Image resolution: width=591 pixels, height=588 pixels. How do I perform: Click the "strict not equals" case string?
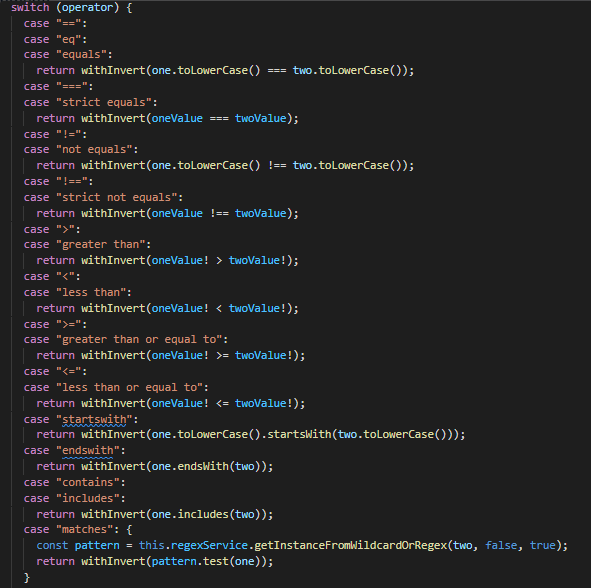click(116, 198)
